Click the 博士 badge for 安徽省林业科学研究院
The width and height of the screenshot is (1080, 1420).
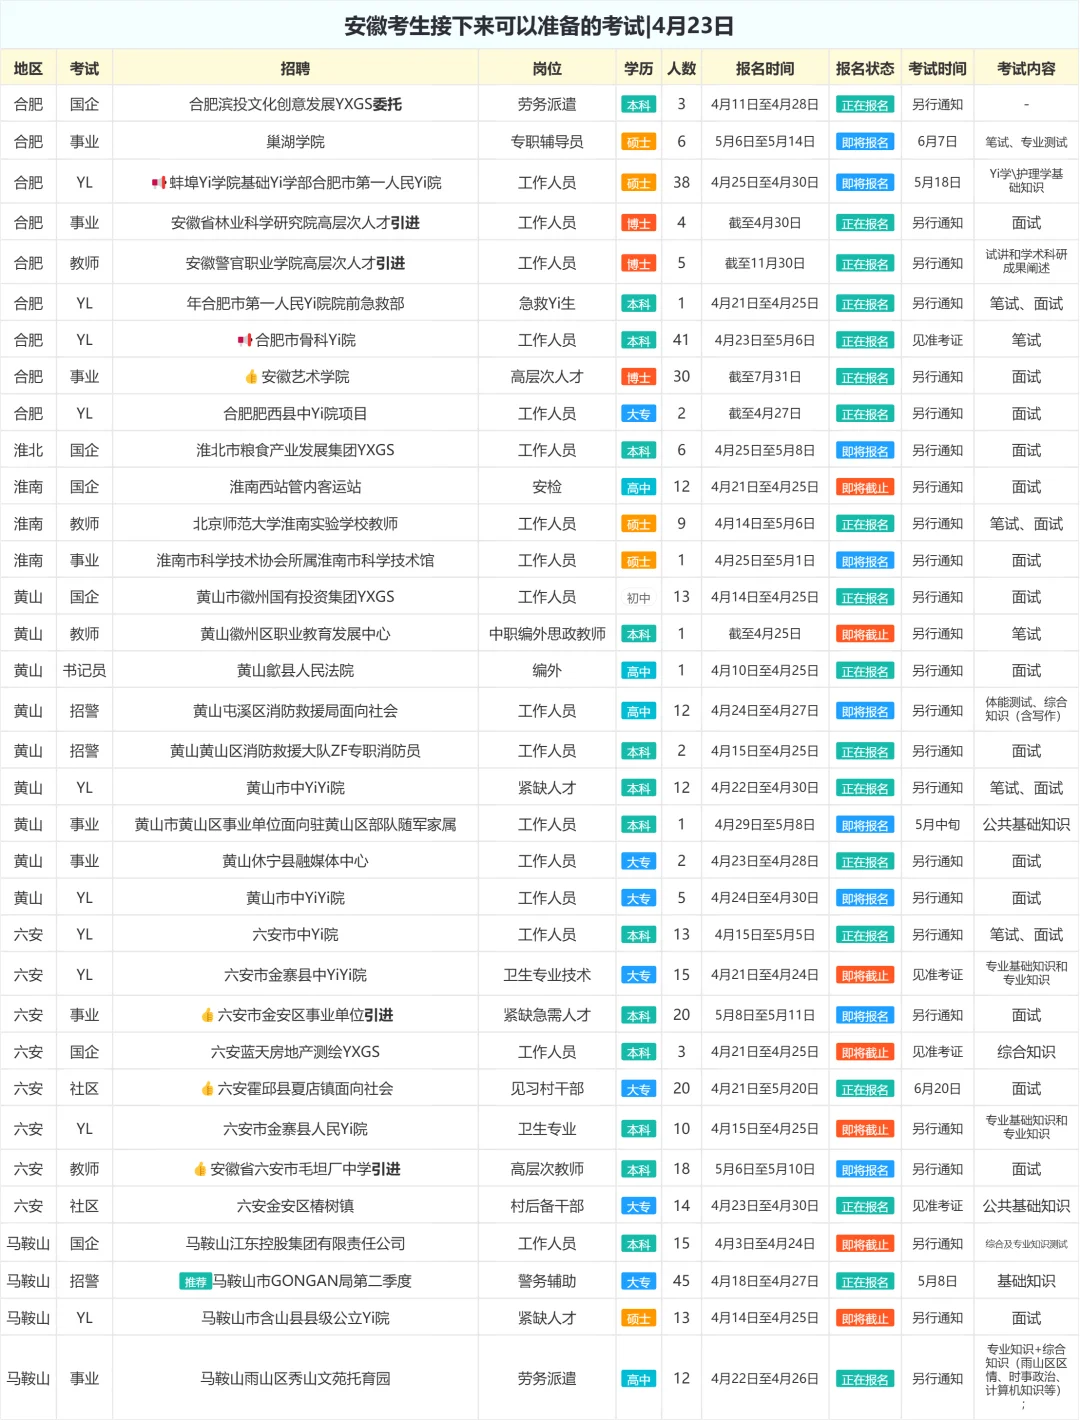click(x=640, y=222)
